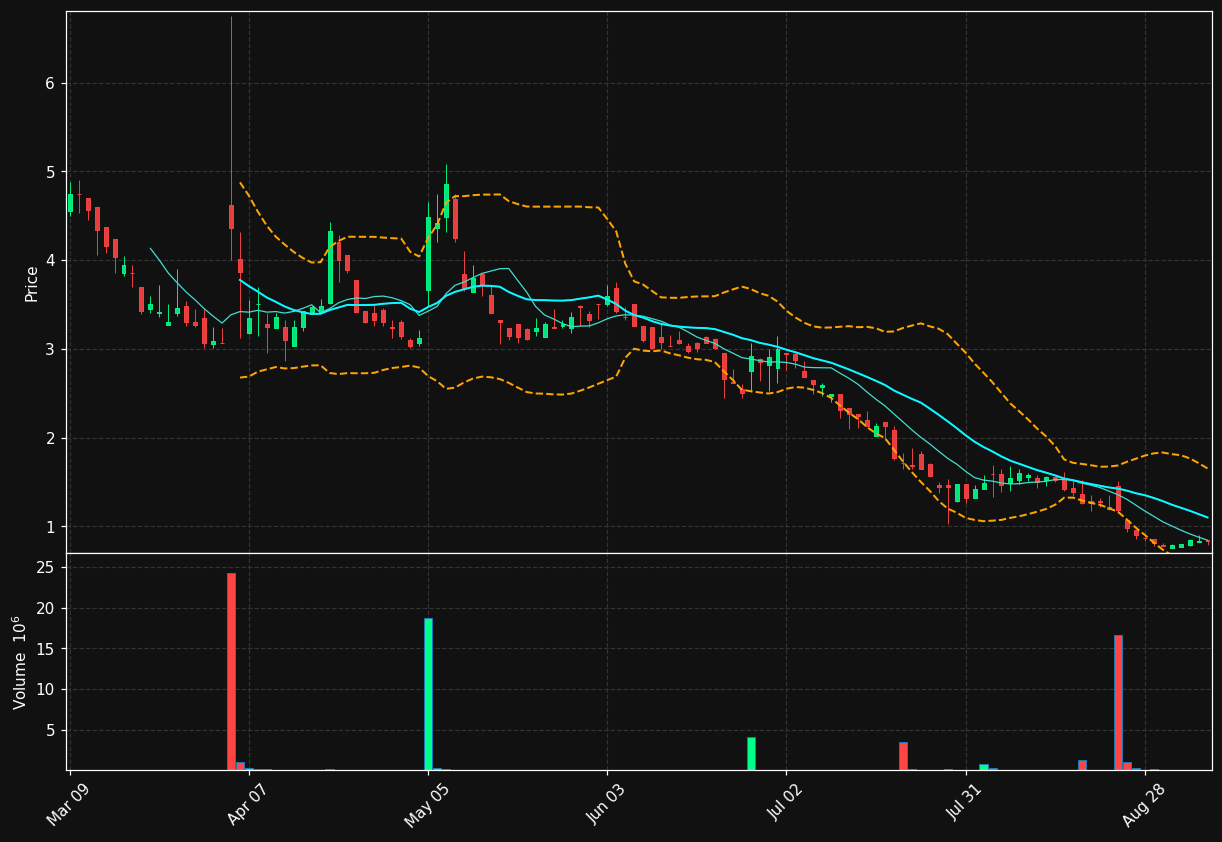Click price axis value 2

point(49,438)
